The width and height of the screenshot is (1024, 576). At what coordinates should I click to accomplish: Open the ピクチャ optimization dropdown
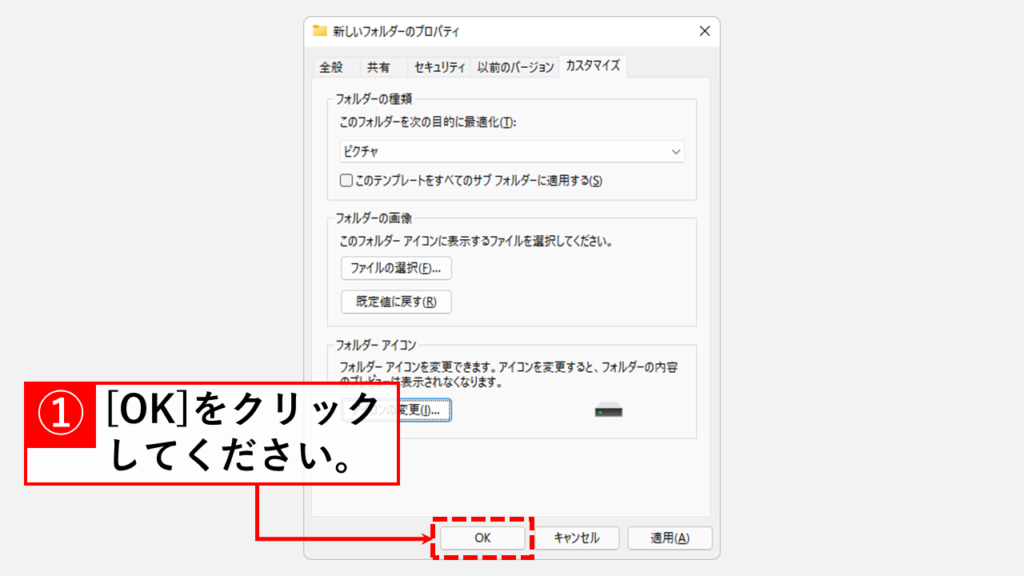pyautogui.click(x=511, y=152)
